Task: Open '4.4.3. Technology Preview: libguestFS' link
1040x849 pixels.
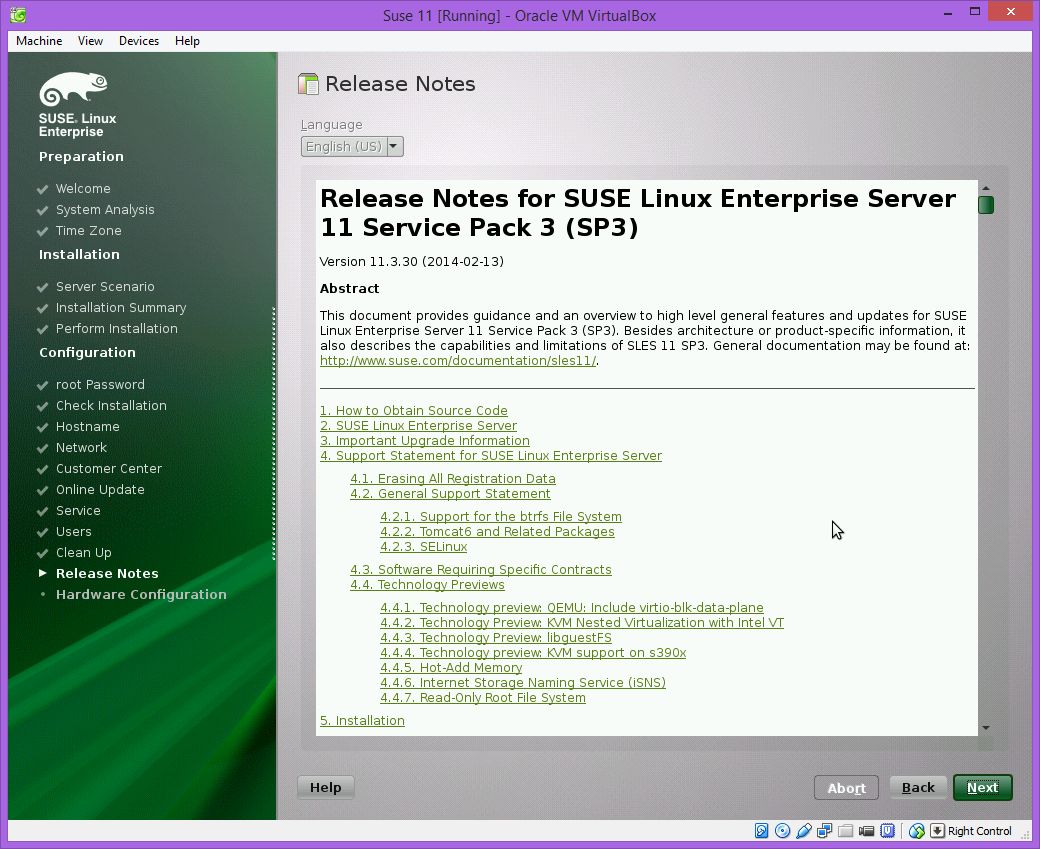Action: point(496,638)
